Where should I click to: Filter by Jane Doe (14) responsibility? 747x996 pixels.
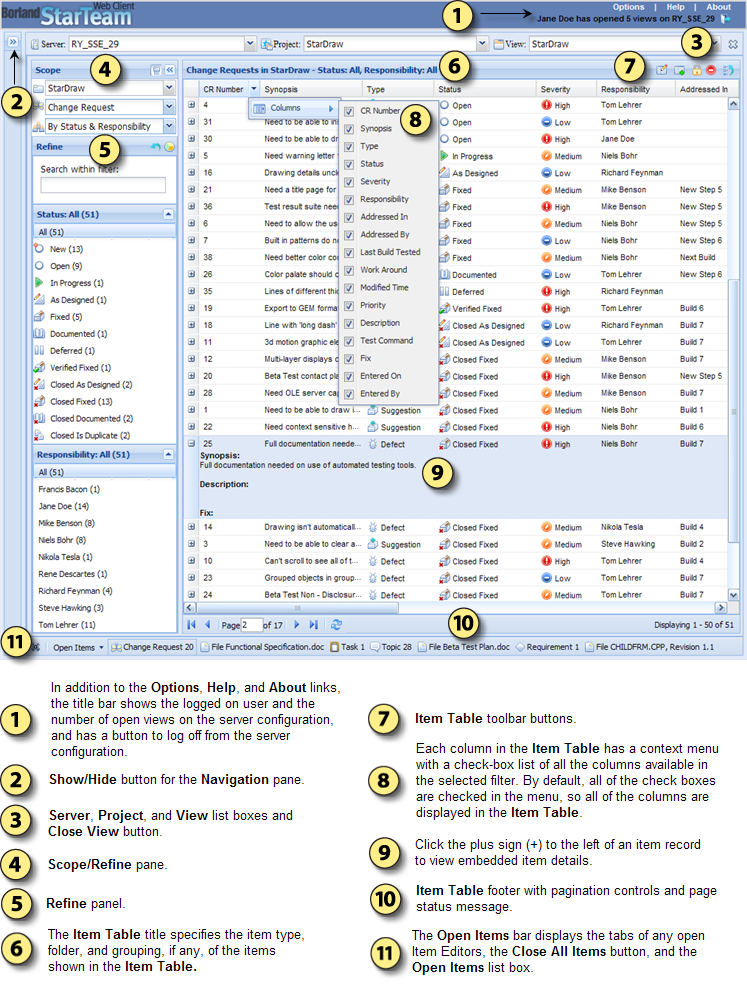point(64,506)
